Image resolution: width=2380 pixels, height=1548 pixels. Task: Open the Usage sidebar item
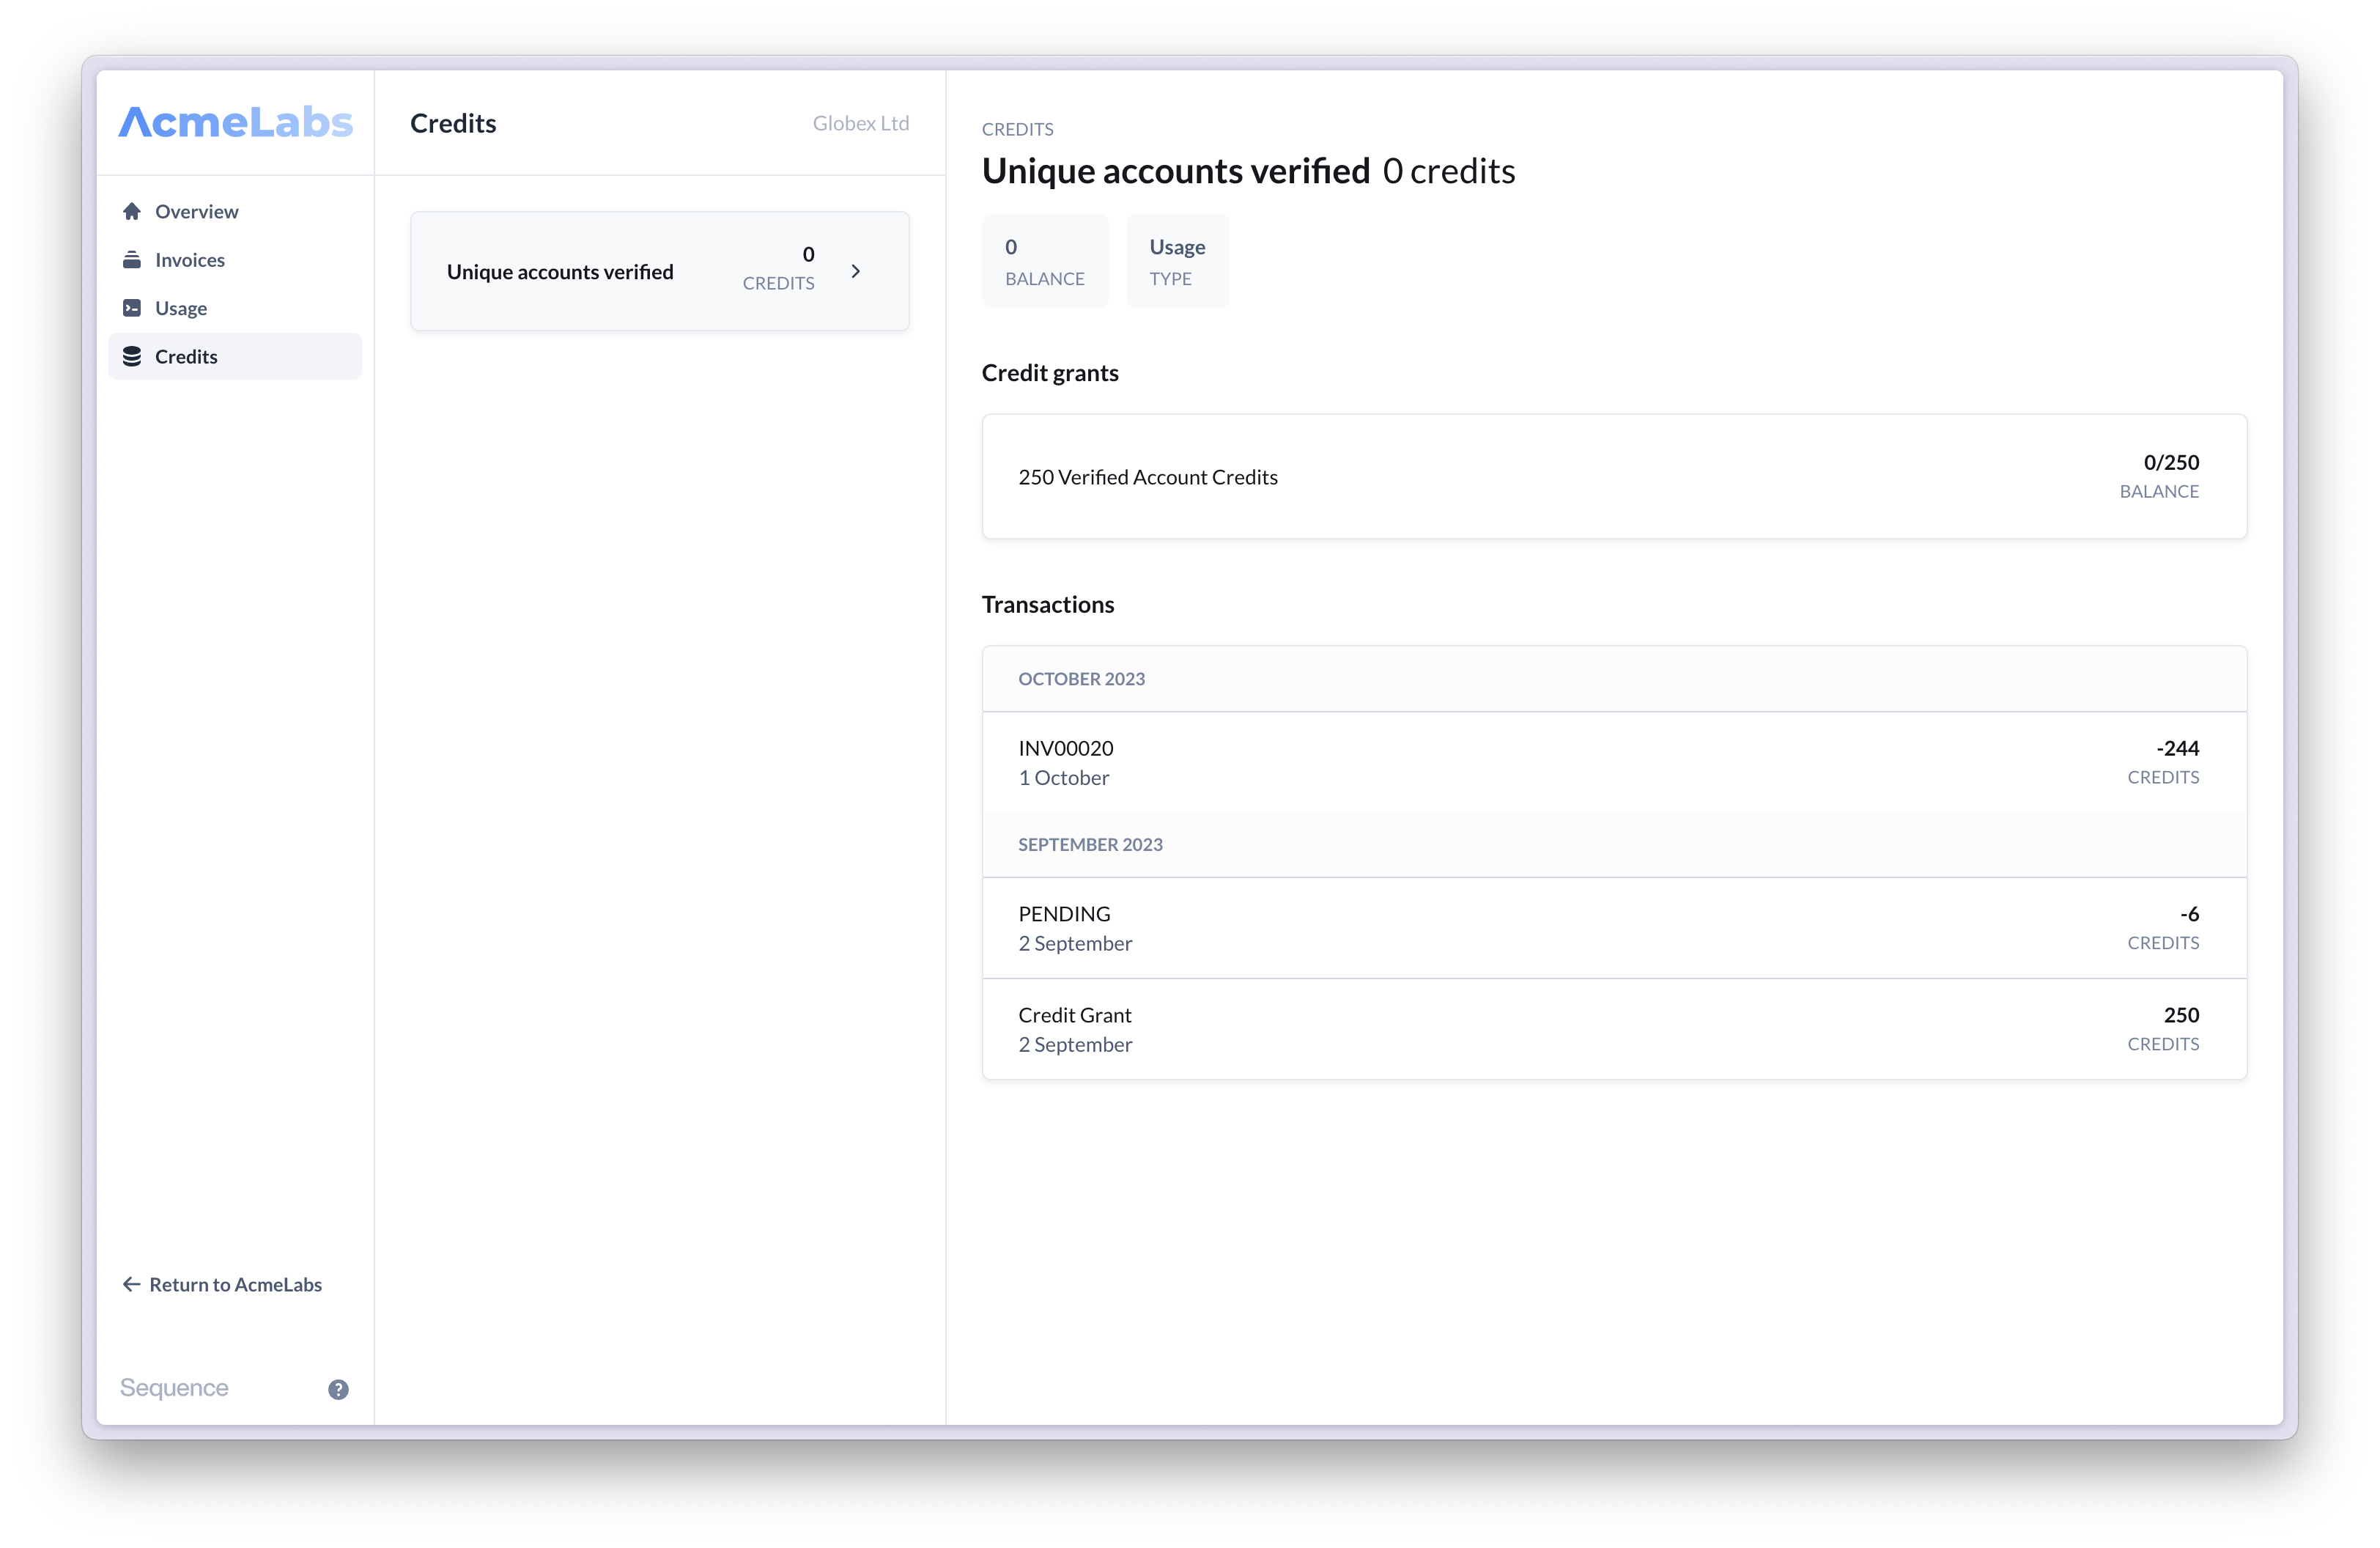(235, 308)
